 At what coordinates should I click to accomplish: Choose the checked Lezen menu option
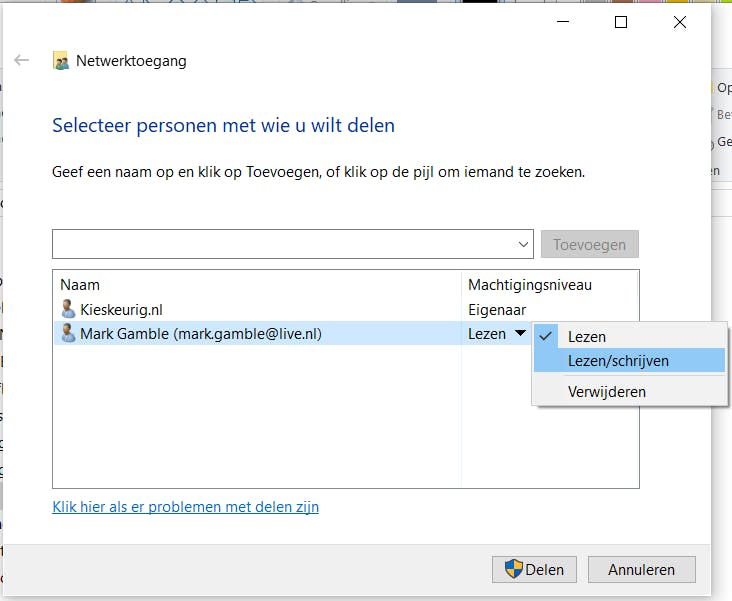click(587, 337)
